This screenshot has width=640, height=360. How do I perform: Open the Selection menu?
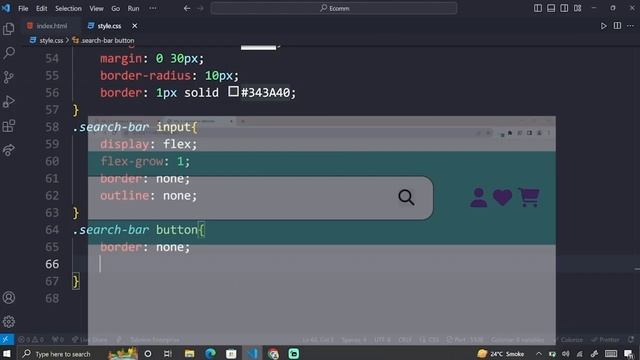(68, 8)
